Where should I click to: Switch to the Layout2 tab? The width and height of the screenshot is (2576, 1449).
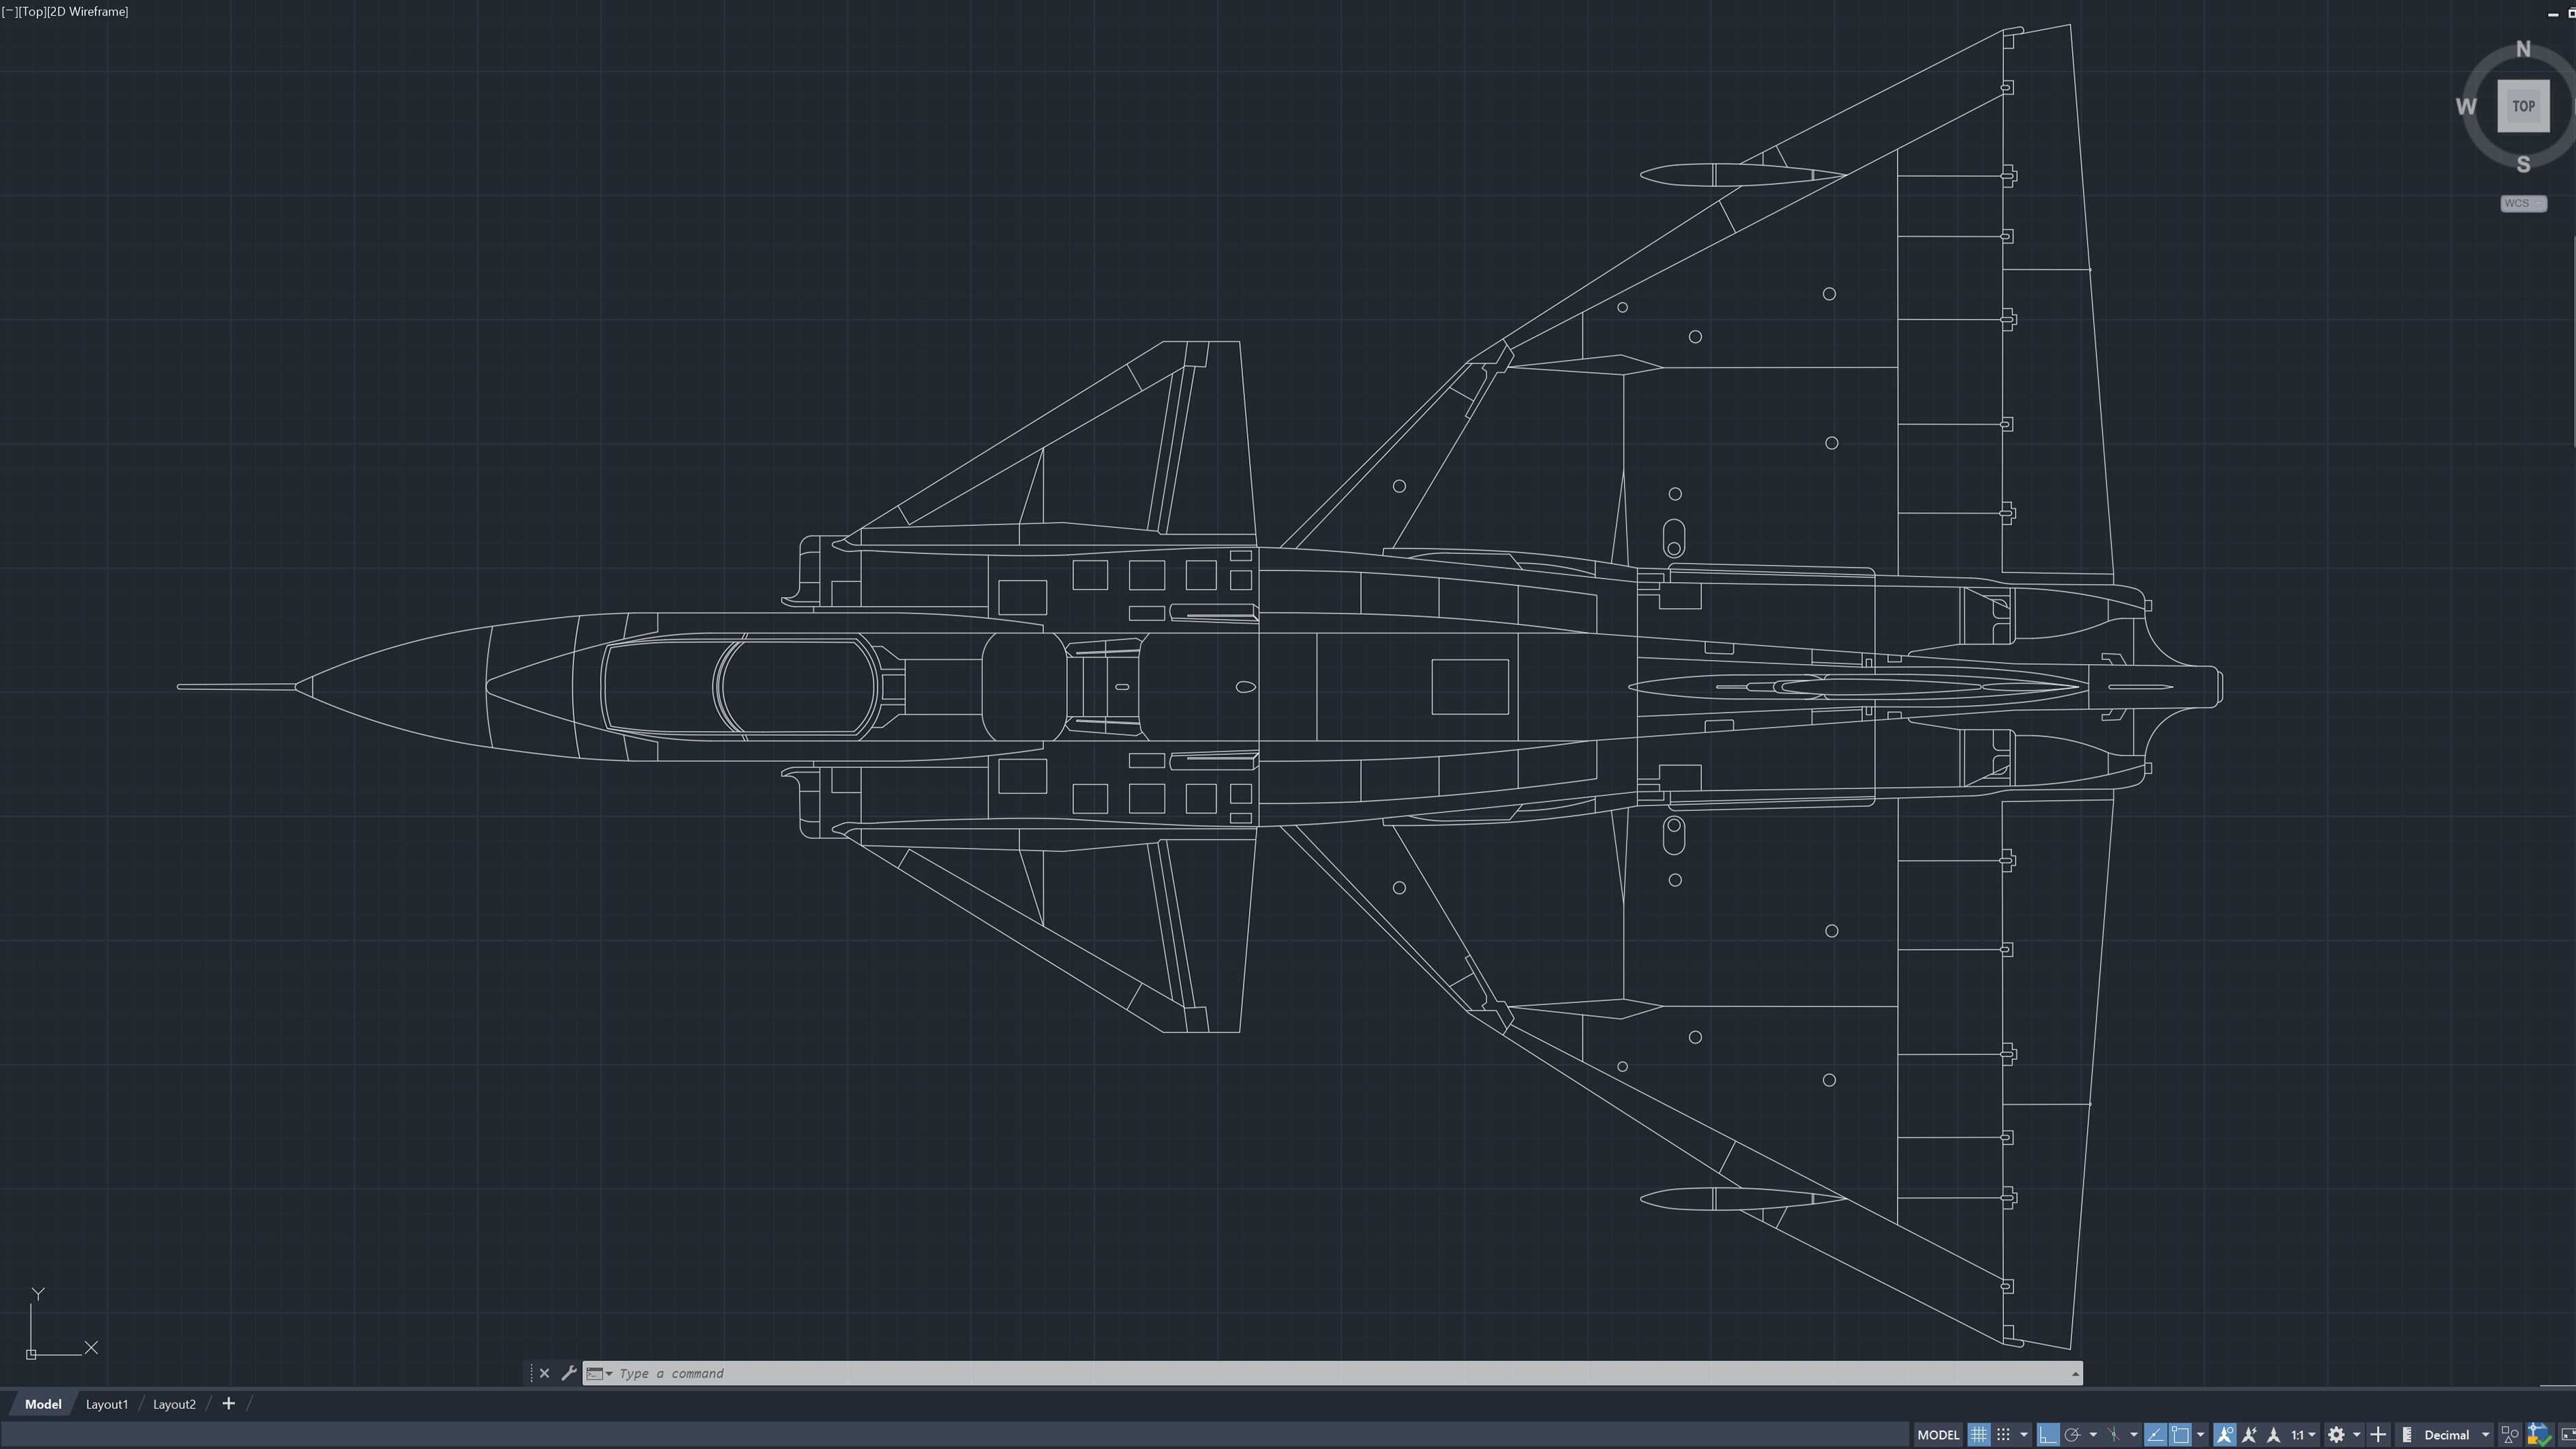[174, 1404]
